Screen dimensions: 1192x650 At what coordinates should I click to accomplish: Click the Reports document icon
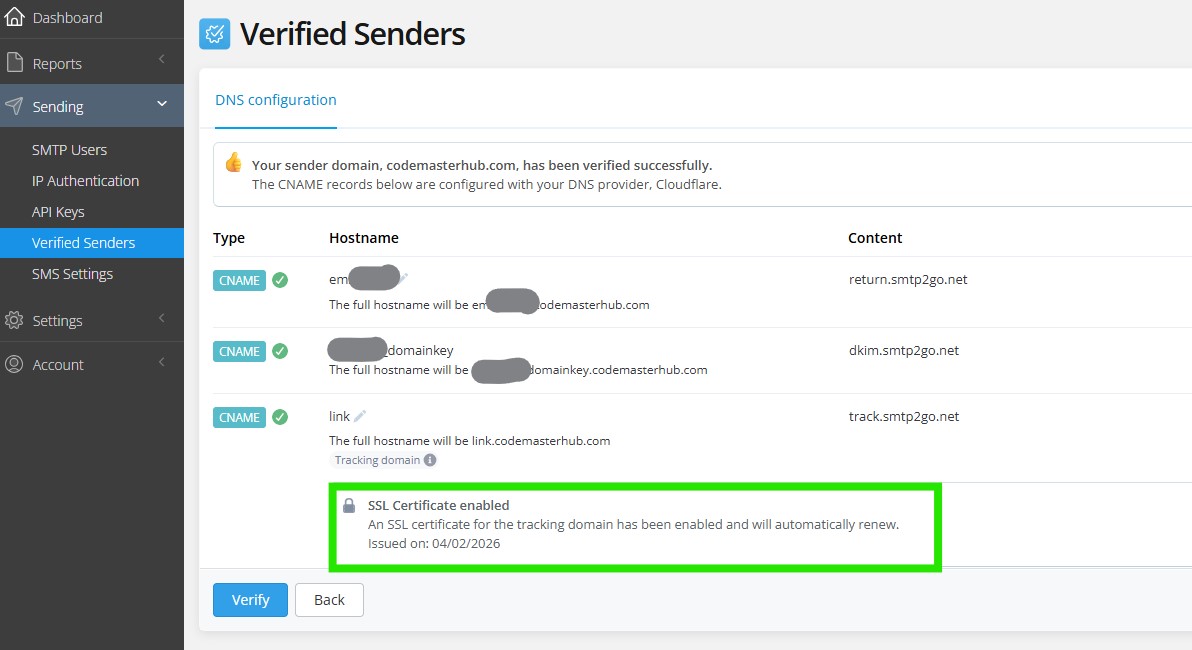[14, 63]
